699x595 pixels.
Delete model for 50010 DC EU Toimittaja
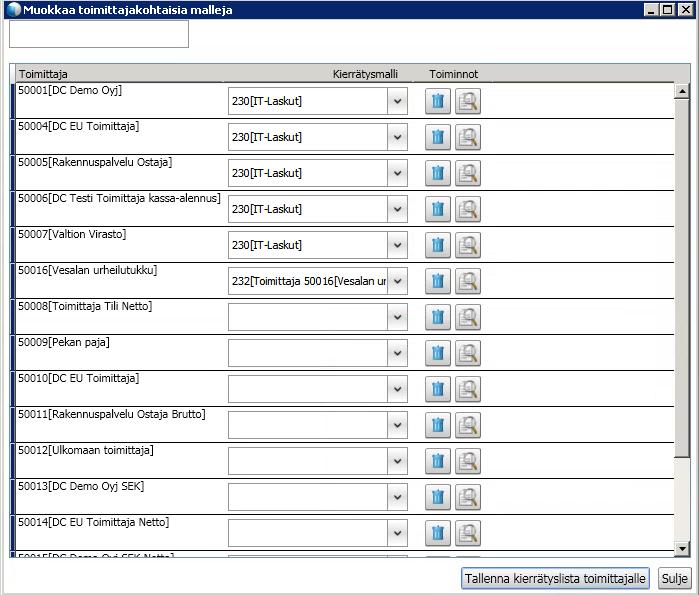point(438,389)
